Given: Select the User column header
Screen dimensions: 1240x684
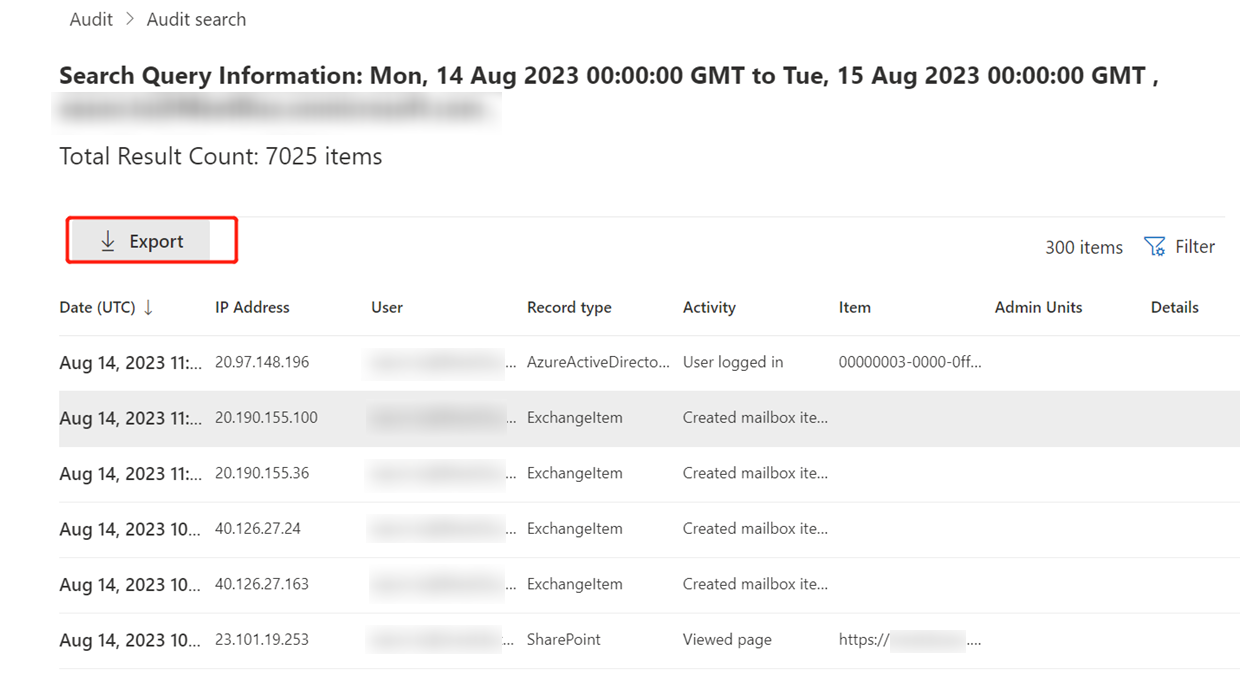Looking at the screenshot, I should [387, 307].
